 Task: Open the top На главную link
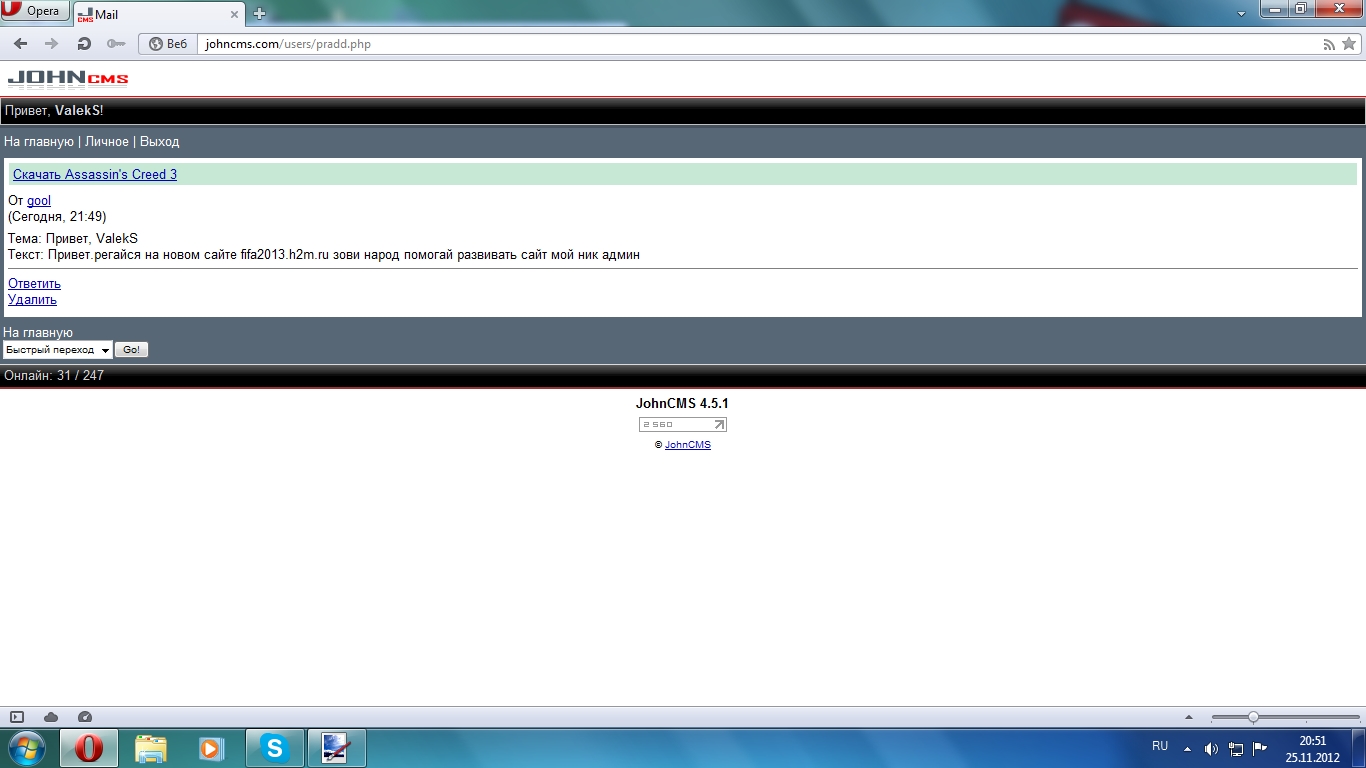pos(39,142)
